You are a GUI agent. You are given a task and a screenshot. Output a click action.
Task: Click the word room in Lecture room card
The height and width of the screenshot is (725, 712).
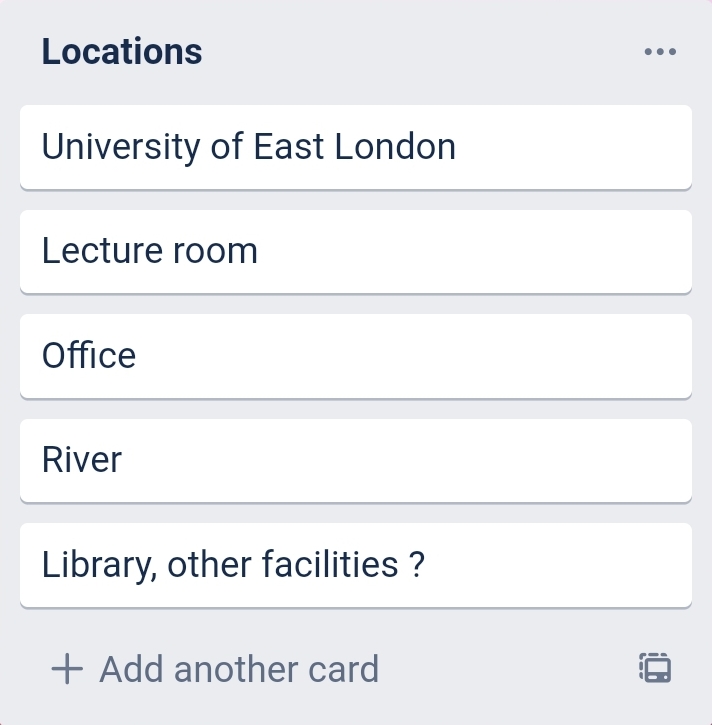pos(215,251)
